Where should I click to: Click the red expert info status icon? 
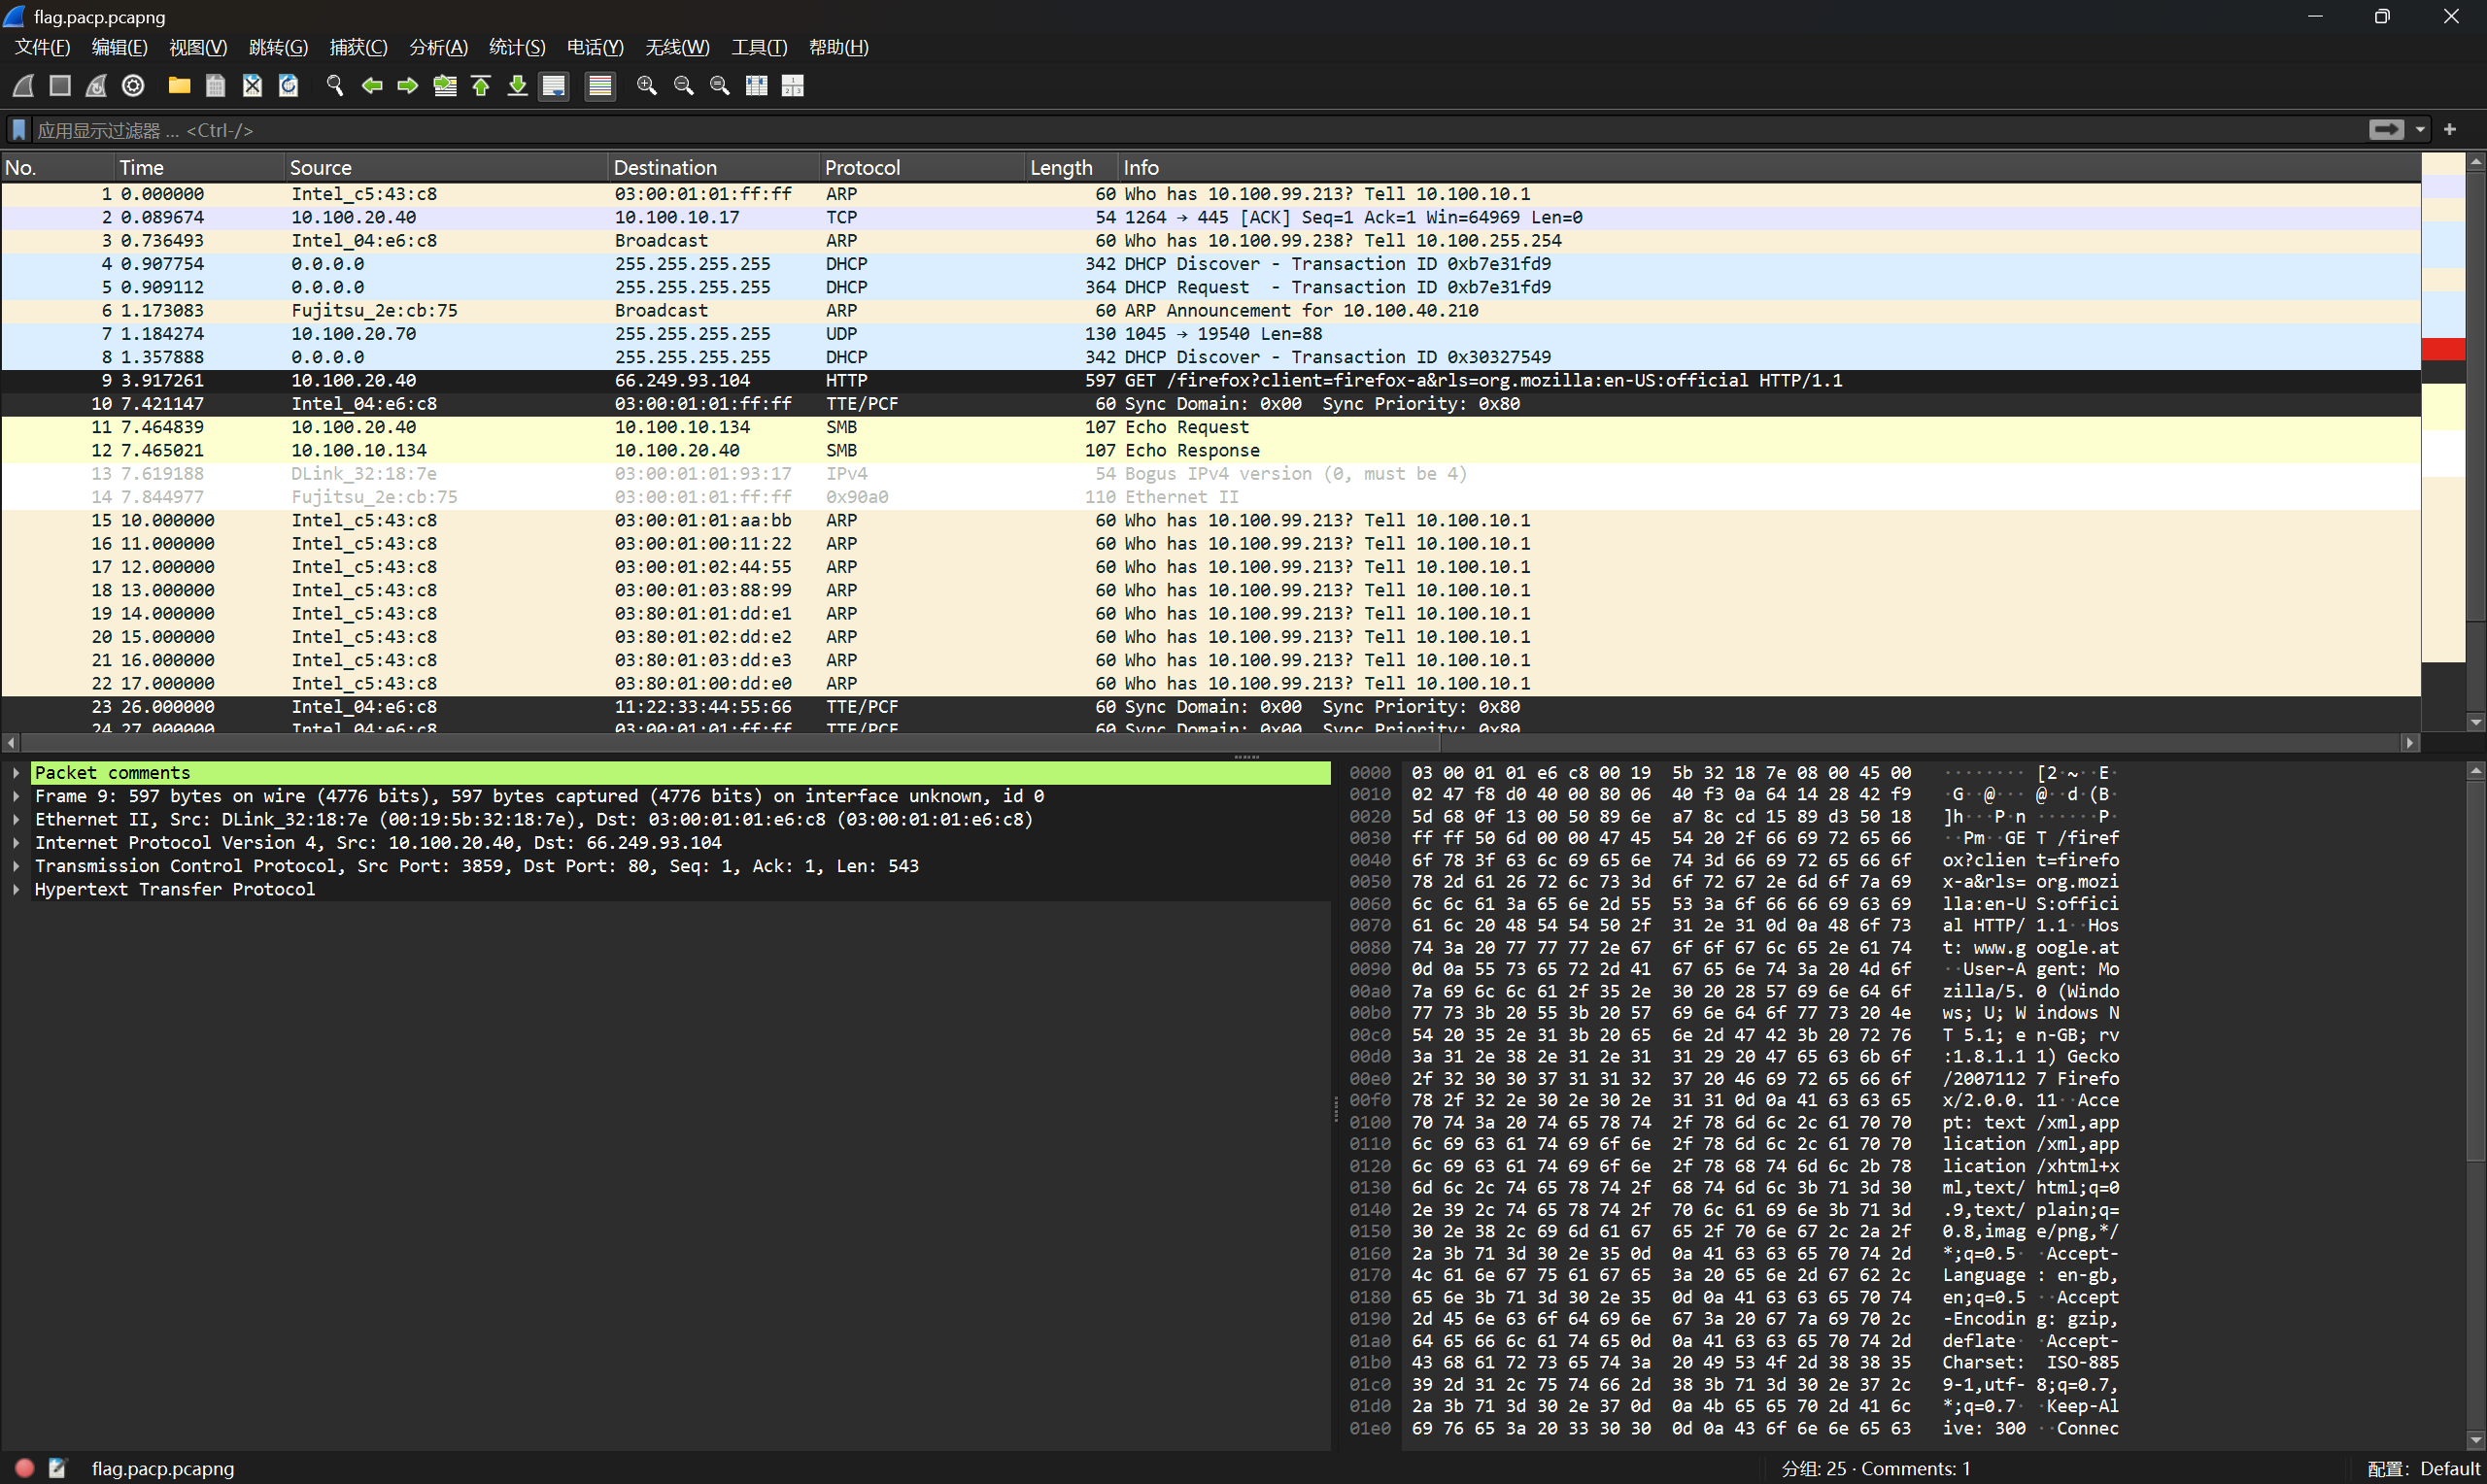click(25, 1468)
